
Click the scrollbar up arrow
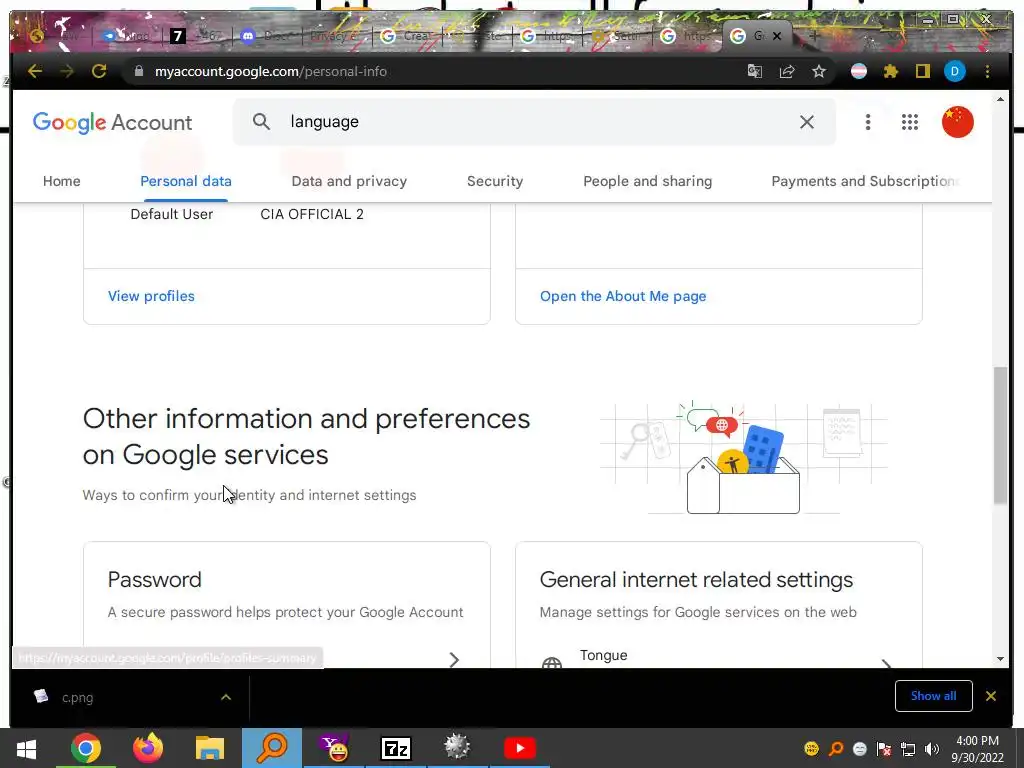pos(1000,99)
